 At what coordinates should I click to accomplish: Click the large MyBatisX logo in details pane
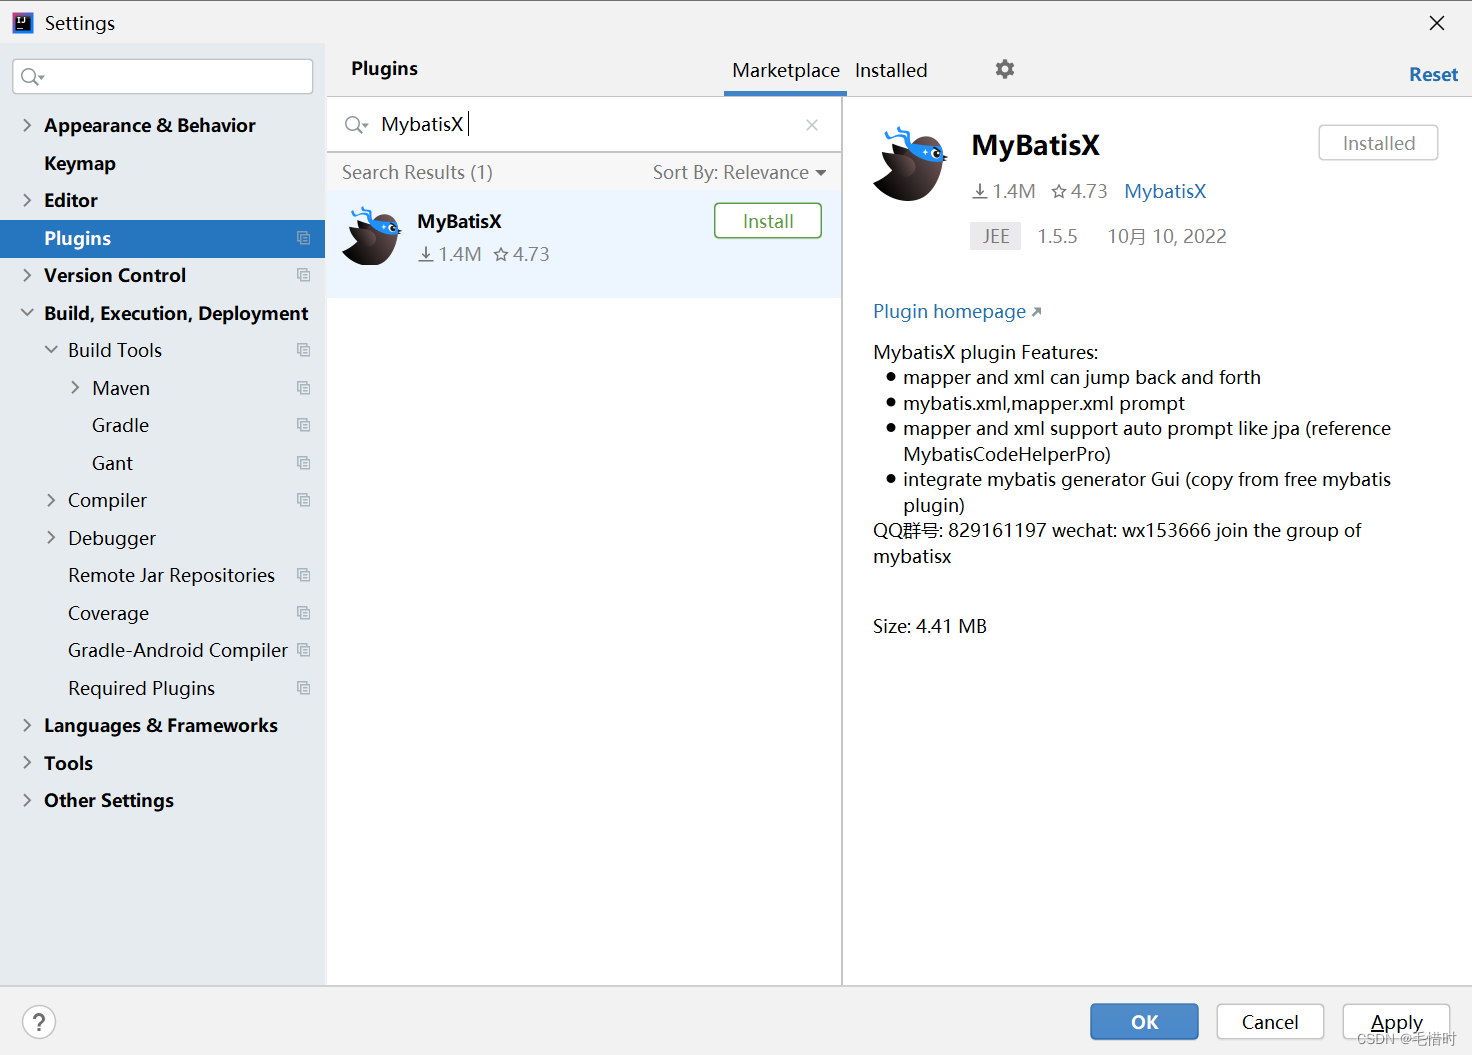910,164
